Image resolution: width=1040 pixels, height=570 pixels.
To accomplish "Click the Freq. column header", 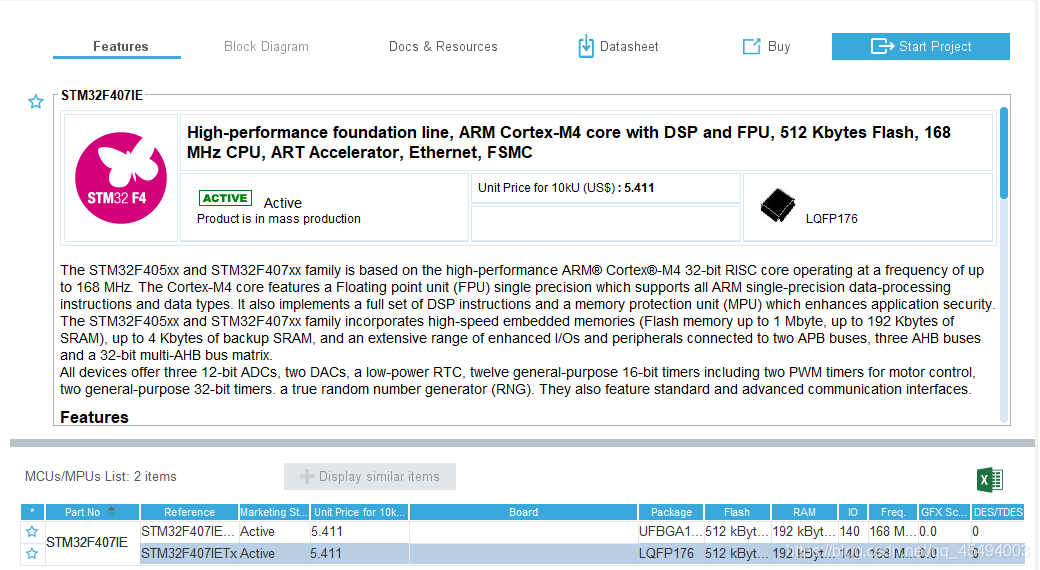I will click(893, 512).
